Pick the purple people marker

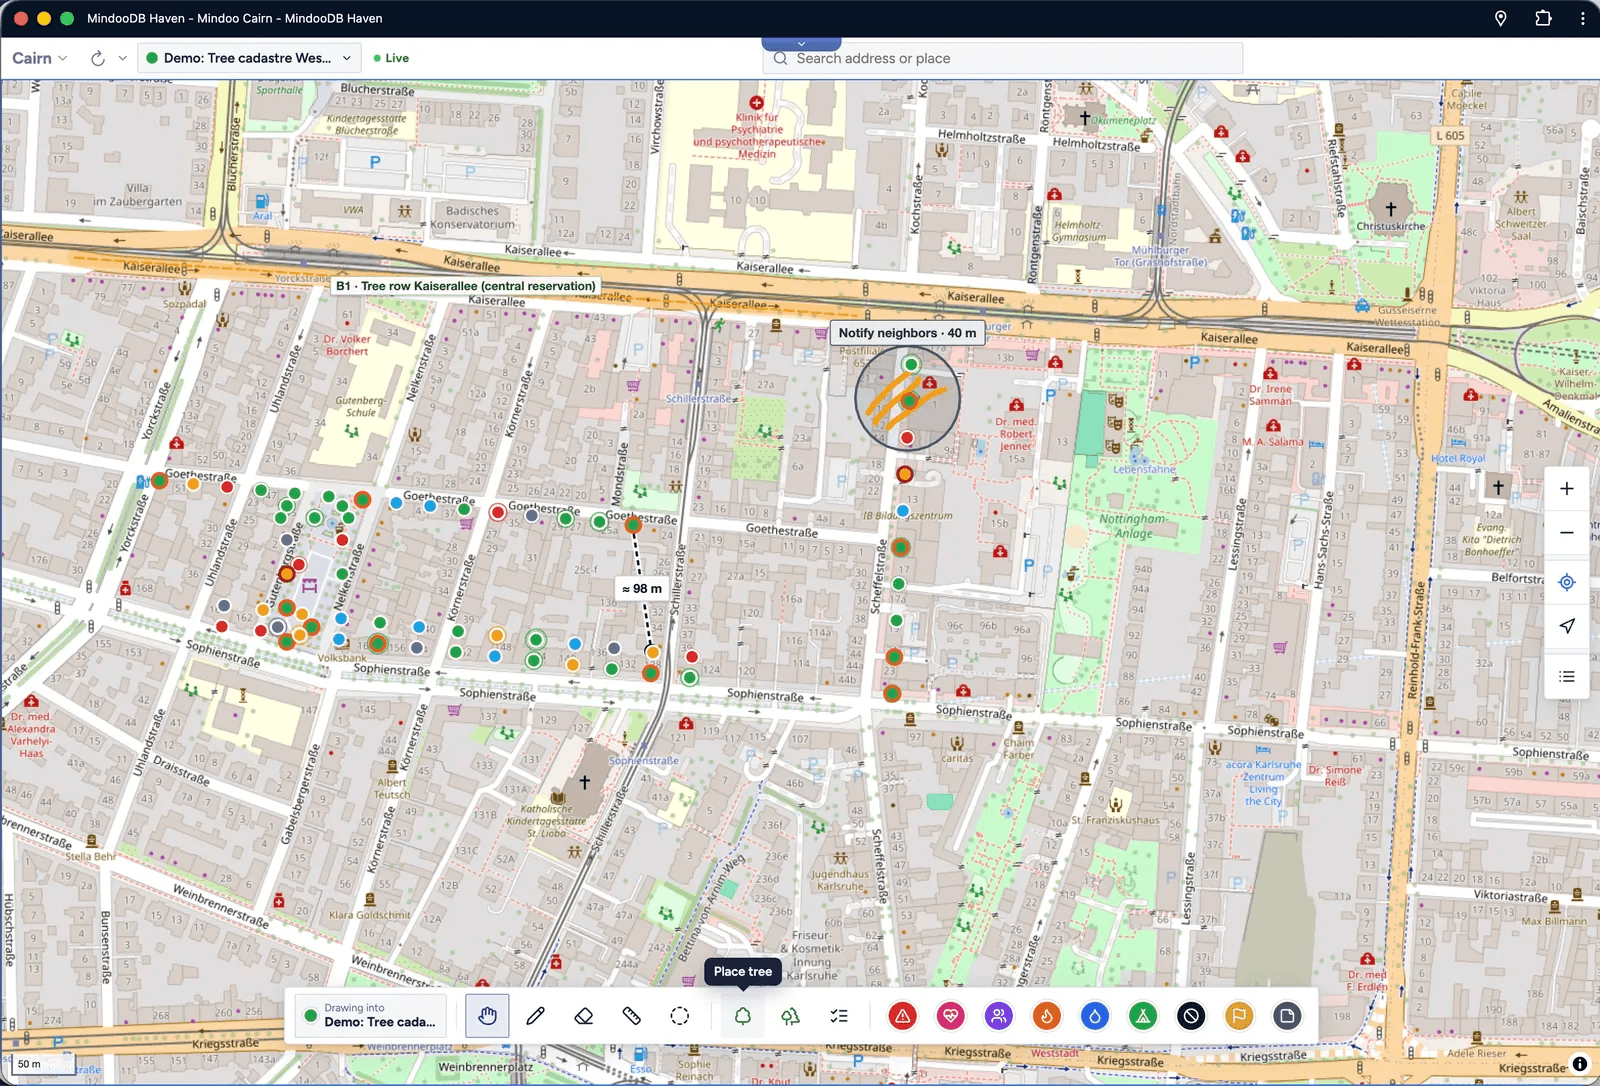pyautogui.click(x=999, y=1016)
